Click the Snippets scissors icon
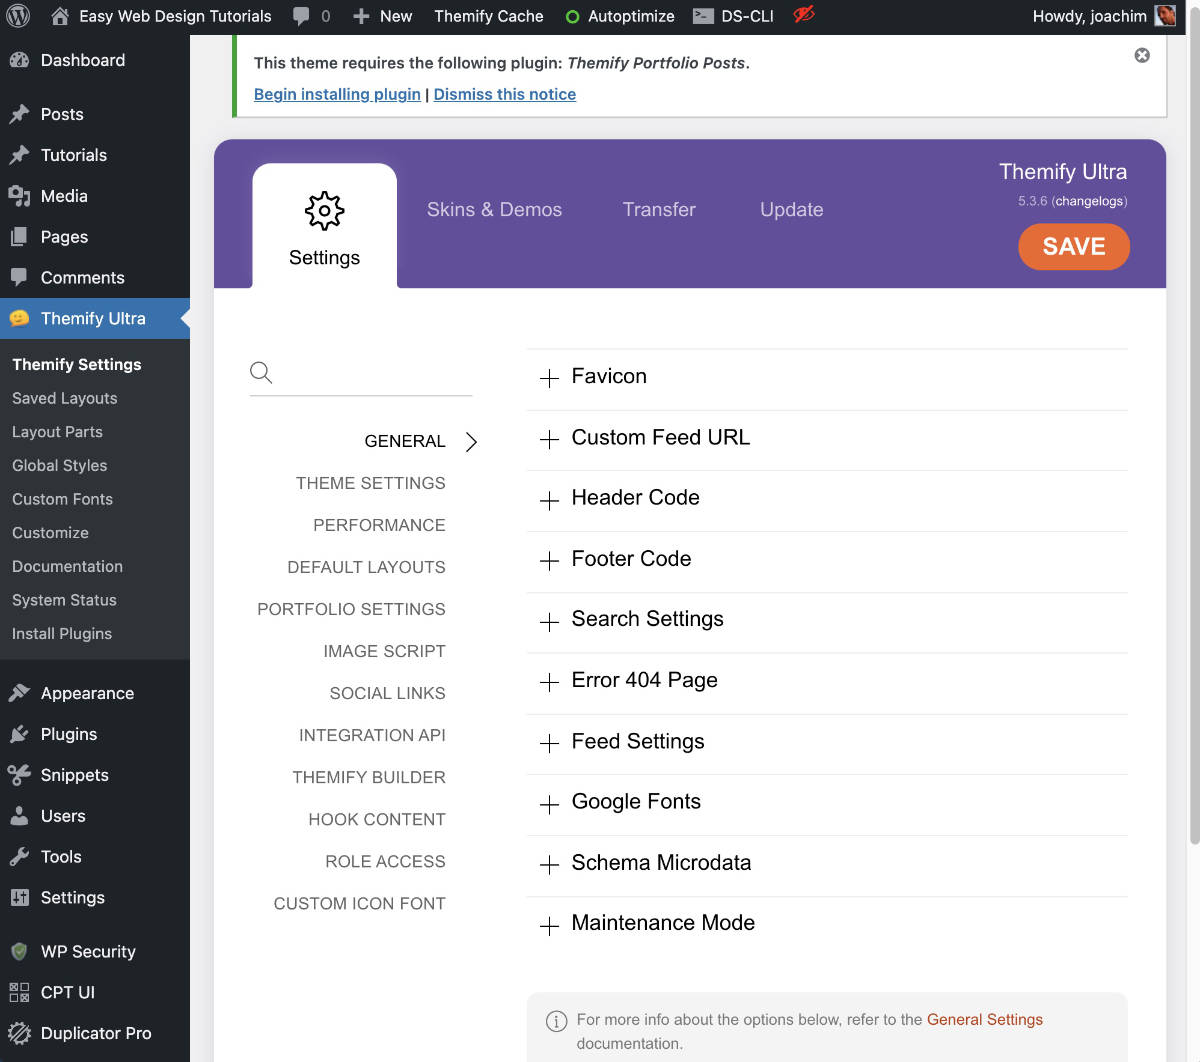 19,775
